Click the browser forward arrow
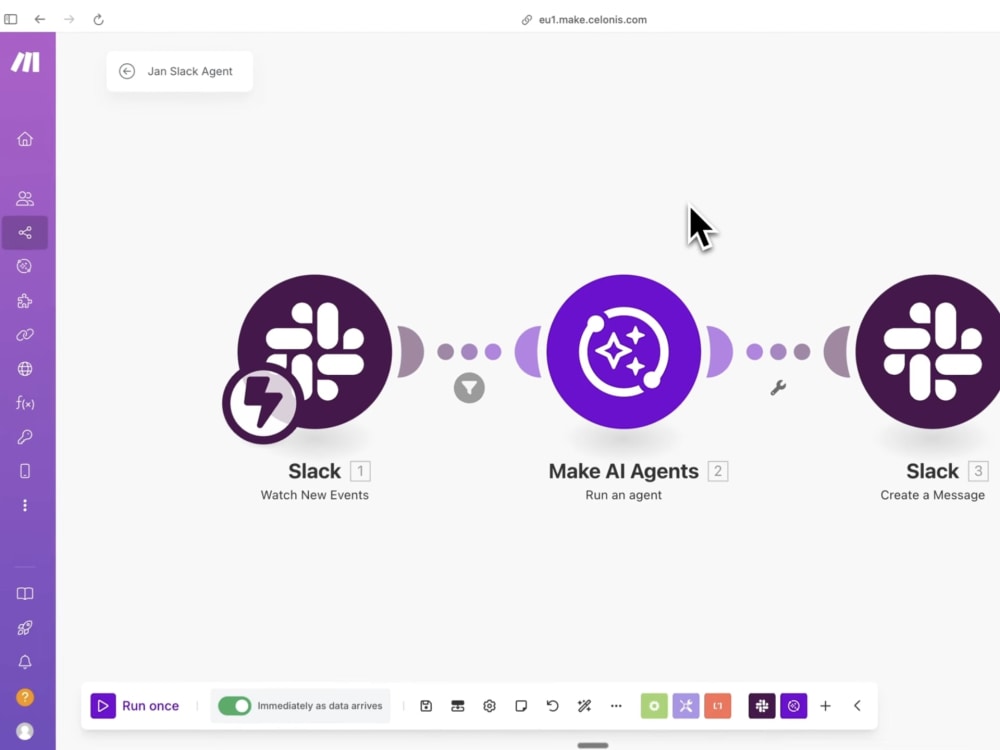The image size is (1000, 750). click(x=69, y=19)
